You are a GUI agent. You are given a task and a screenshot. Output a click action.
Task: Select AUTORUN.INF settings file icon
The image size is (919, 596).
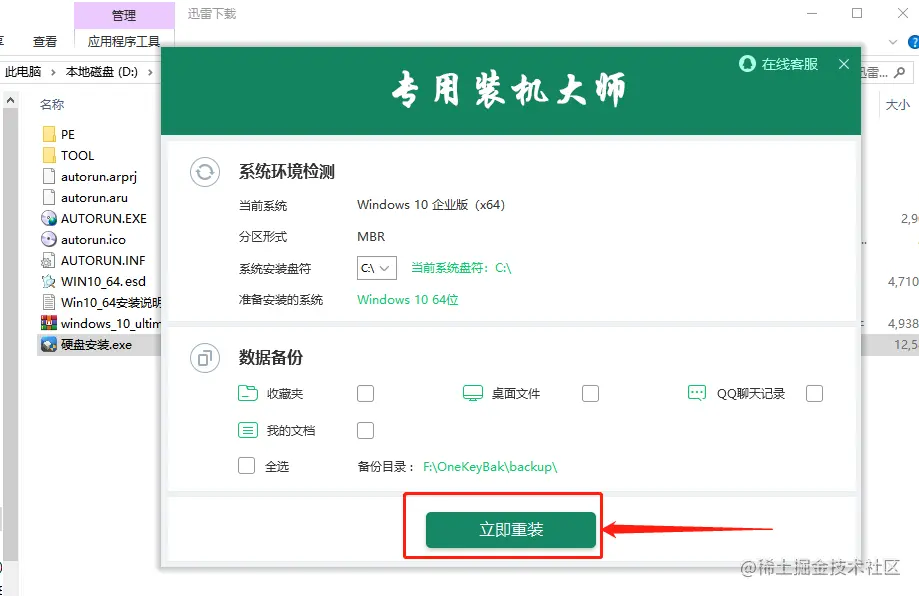(49, 260)
